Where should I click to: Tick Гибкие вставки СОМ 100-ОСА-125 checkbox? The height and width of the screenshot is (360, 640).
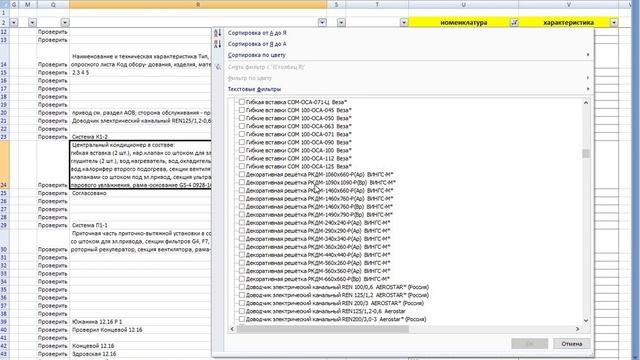[x=242, y=167]
